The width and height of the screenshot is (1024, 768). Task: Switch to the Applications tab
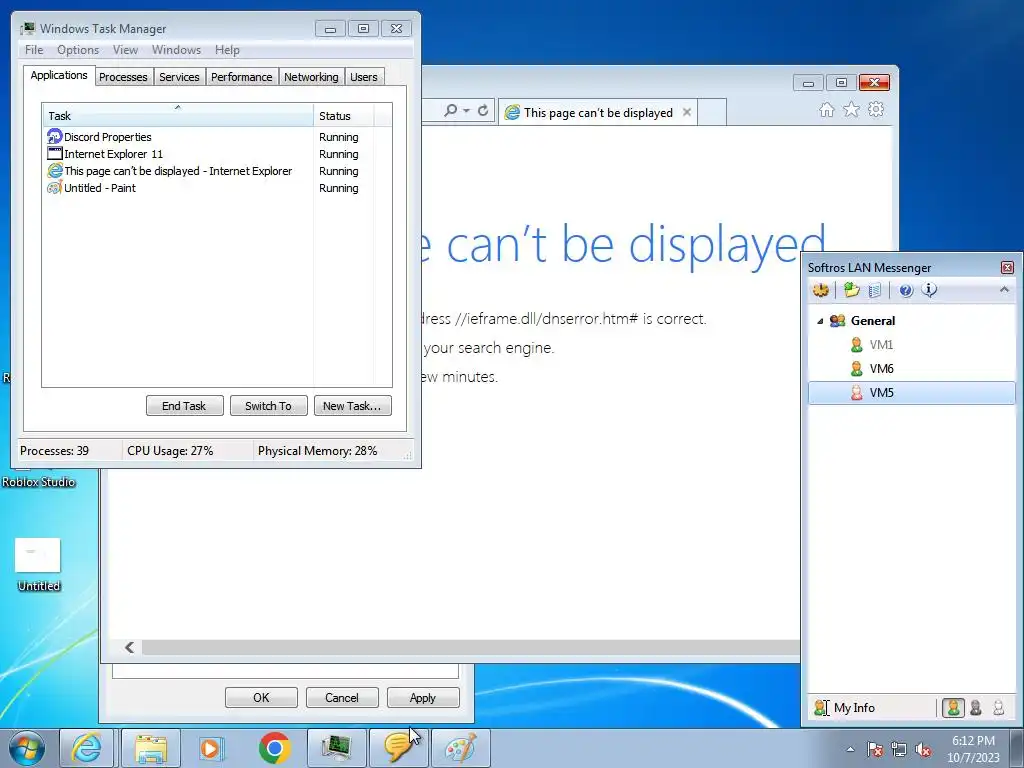coord(59,75)
